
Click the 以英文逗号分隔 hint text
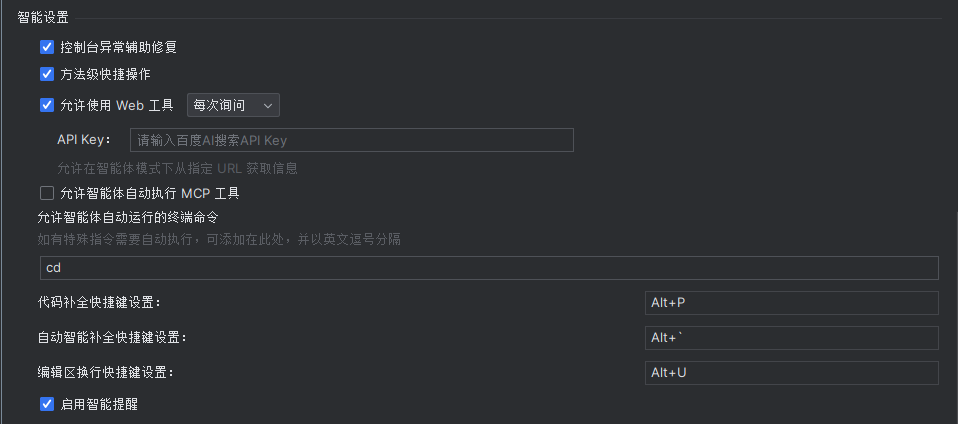[362, 239]
